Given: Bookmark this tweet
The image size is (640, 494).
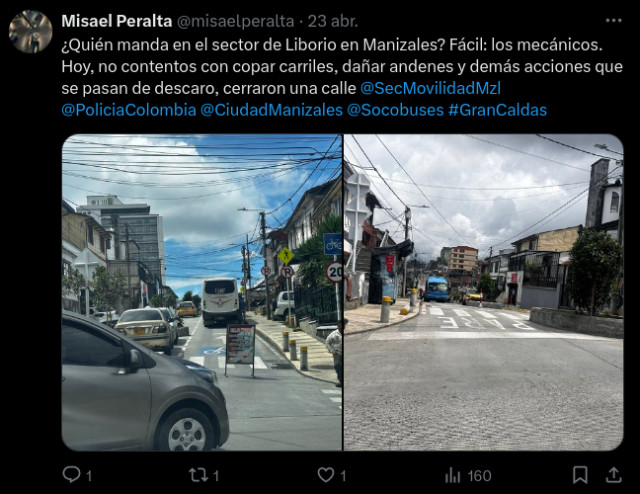Looking at the screenshot, I should 580,475.
